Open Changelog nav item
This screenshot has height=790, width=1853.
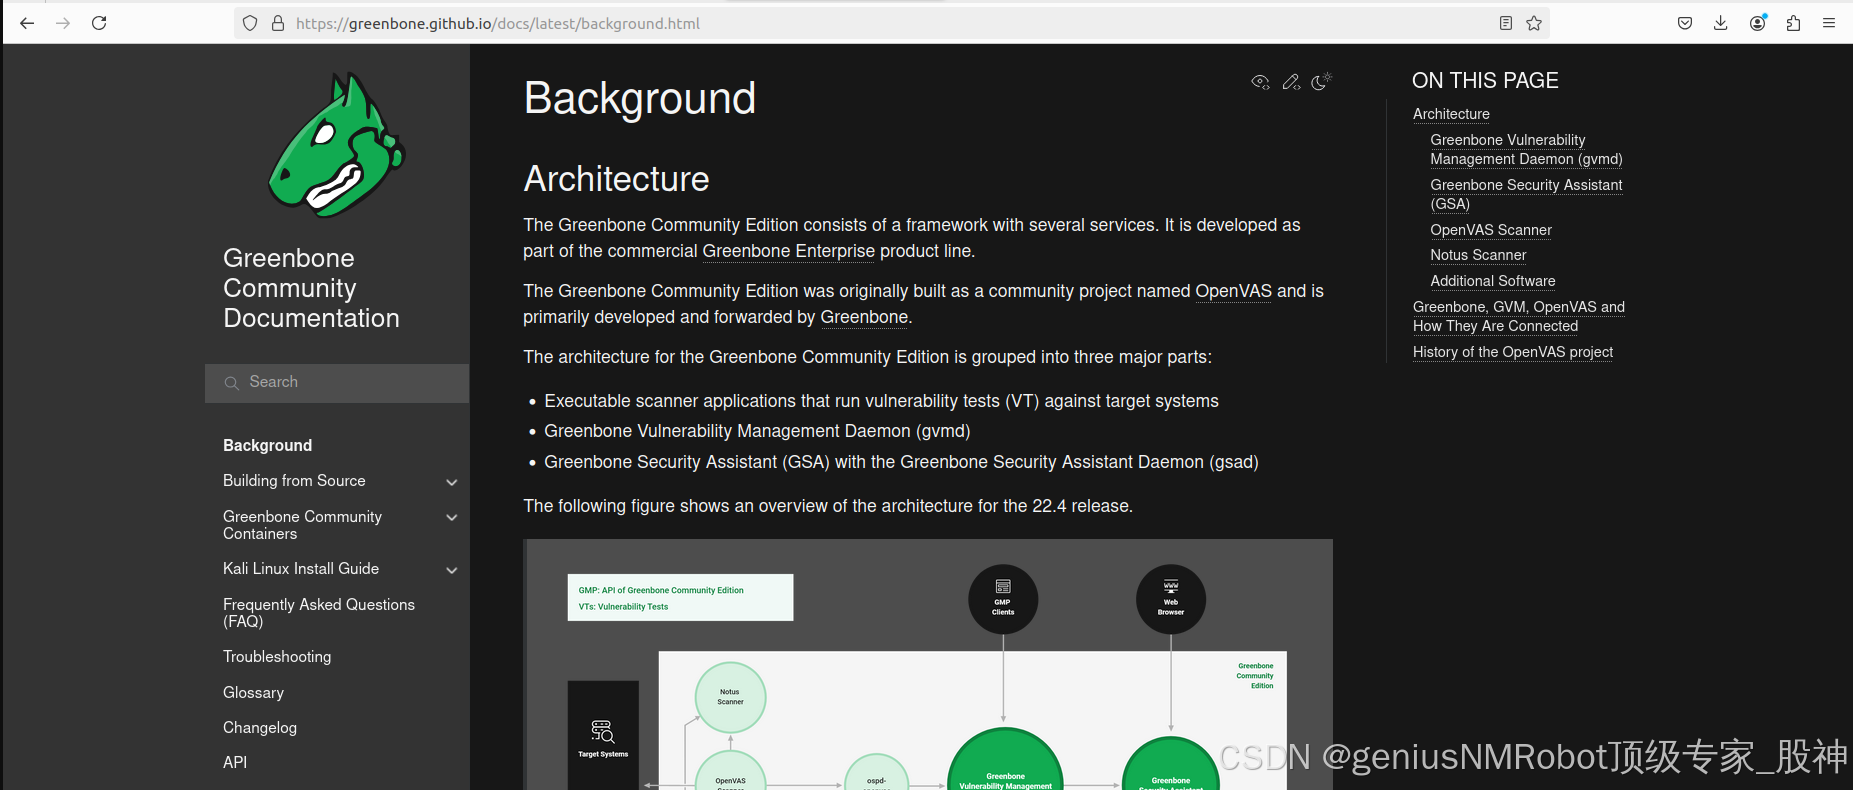click(260, 728)
